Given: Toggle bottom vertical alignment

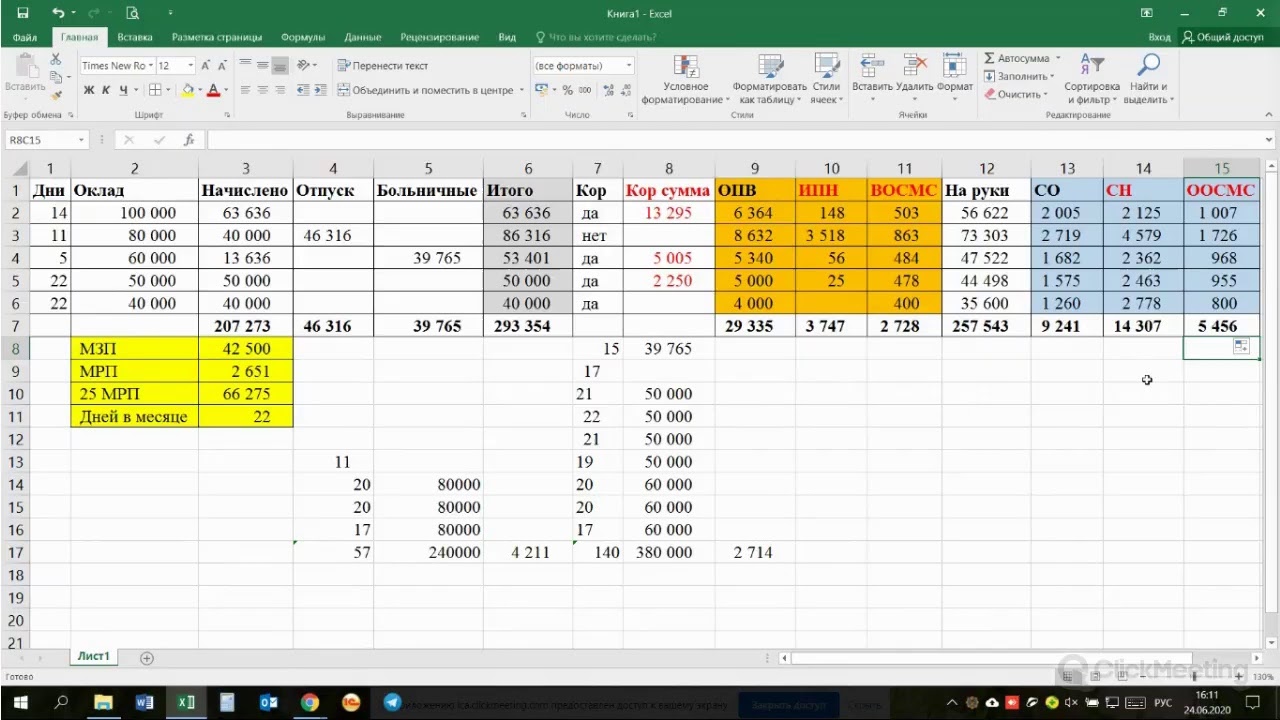Looking at the screenshot, I should tap(279, 66).
